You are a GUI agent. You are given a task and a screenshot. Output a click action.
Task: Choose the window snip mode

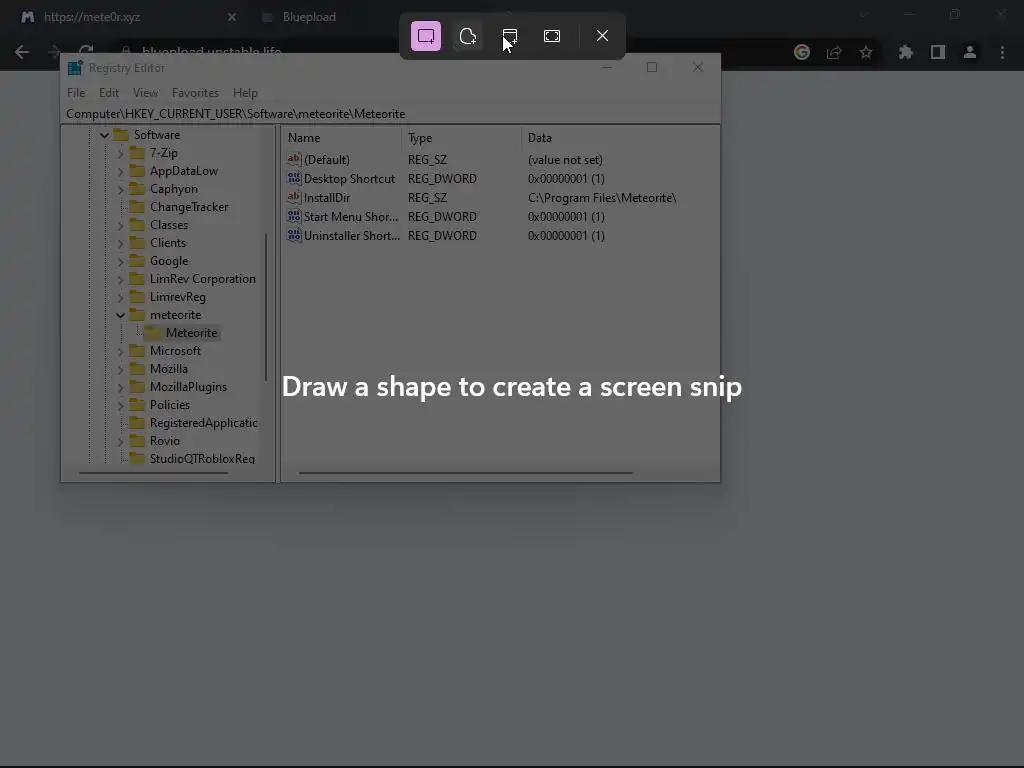[x=510, y=36]
